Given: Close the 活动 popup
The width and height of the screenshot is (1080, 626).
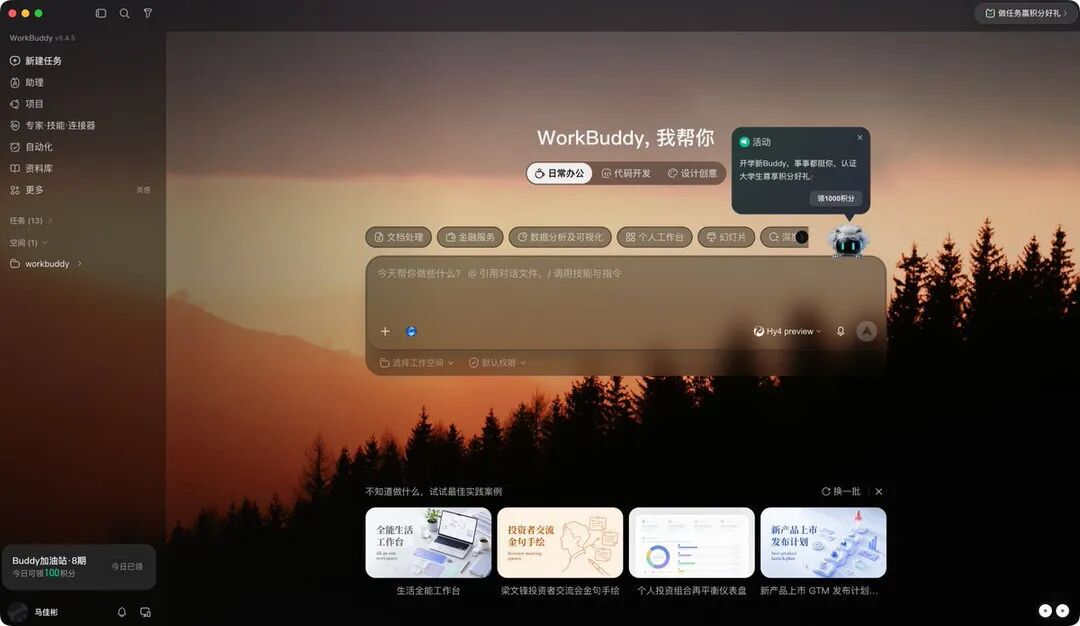Looking at the screenshot, I should [860, 137].
